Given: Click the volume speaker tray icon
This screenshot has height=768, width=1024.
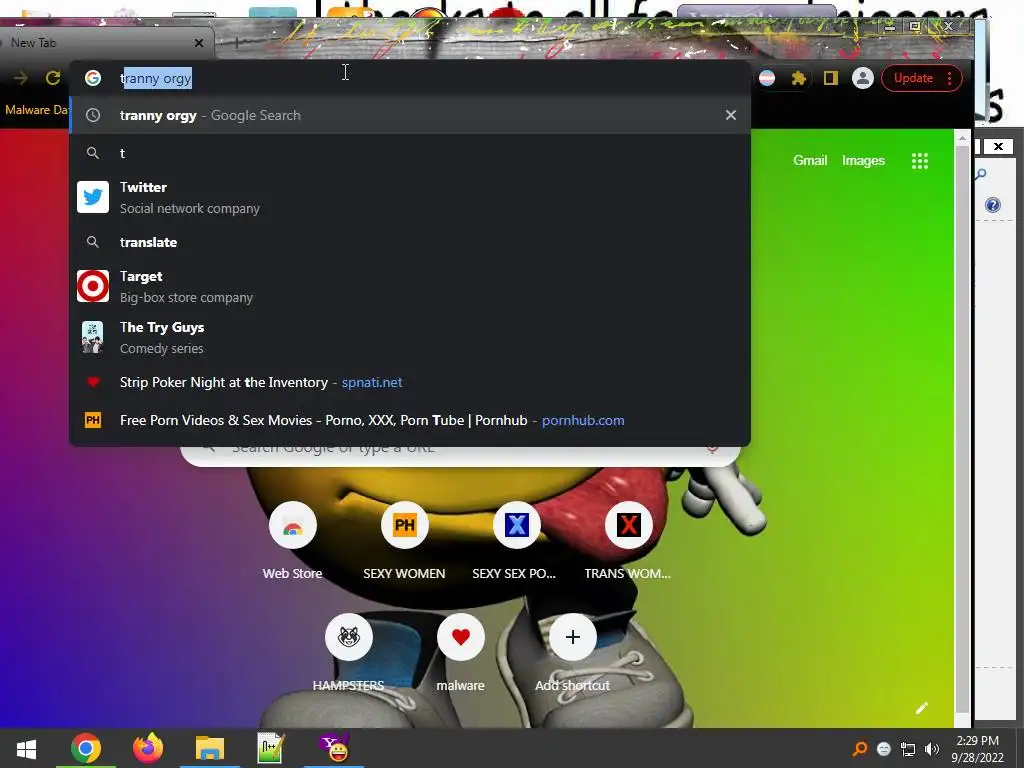Looking at the screenshot, I should tap(932, 749).
